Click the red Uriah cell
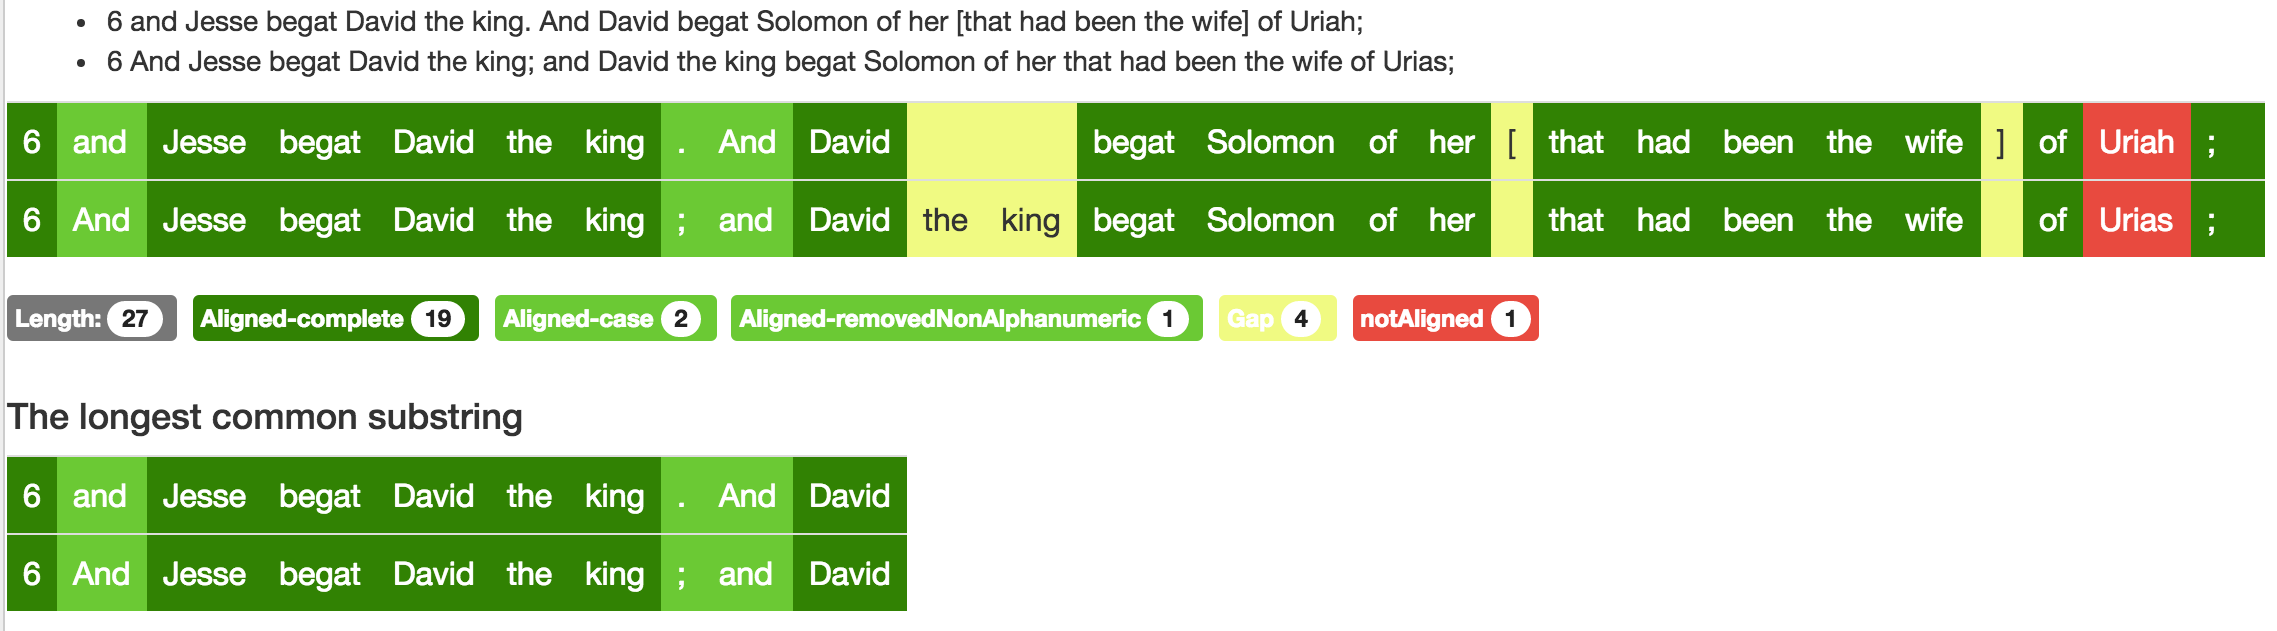Viewport: 2277px width, 631px height. [2136, 142]
